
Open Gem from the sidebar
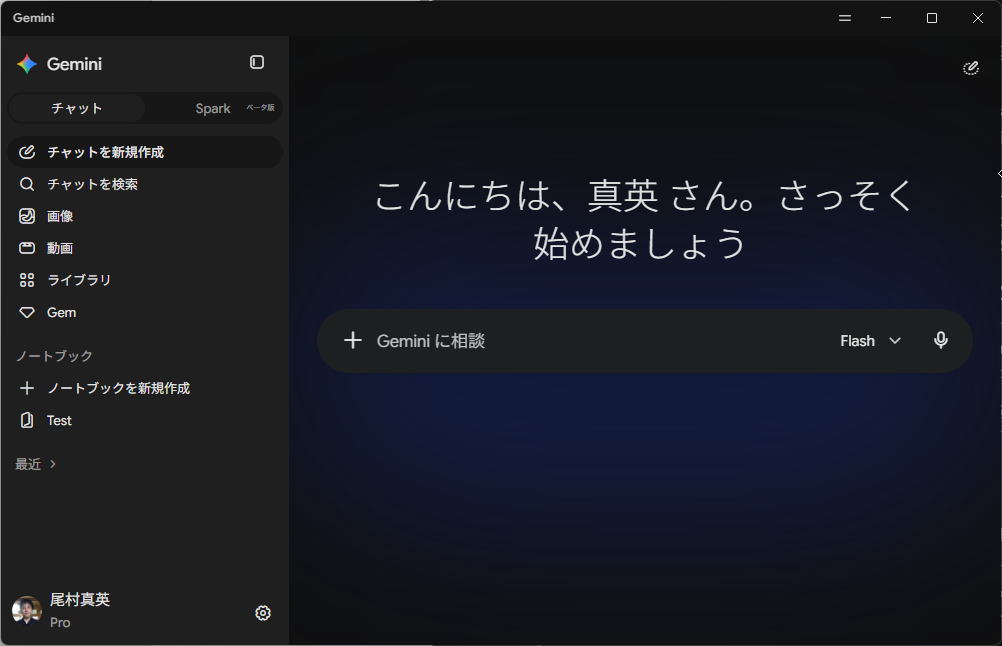click(145, 312)
